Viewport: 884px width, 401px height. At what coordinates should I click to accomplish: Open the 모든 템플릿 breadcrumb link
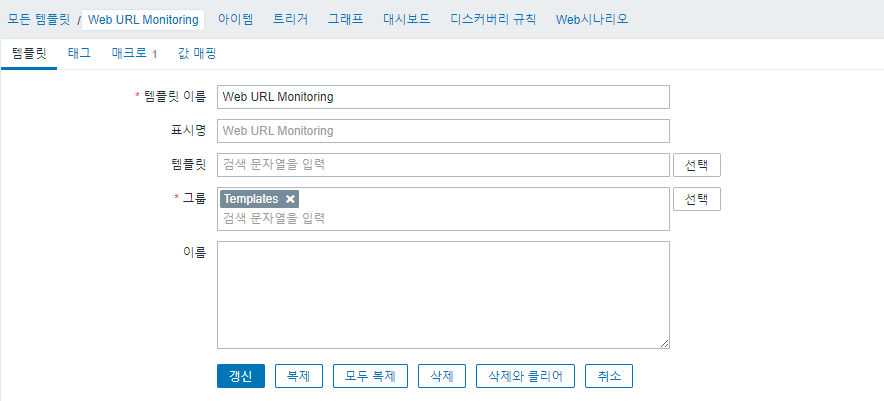coord(39,20)
